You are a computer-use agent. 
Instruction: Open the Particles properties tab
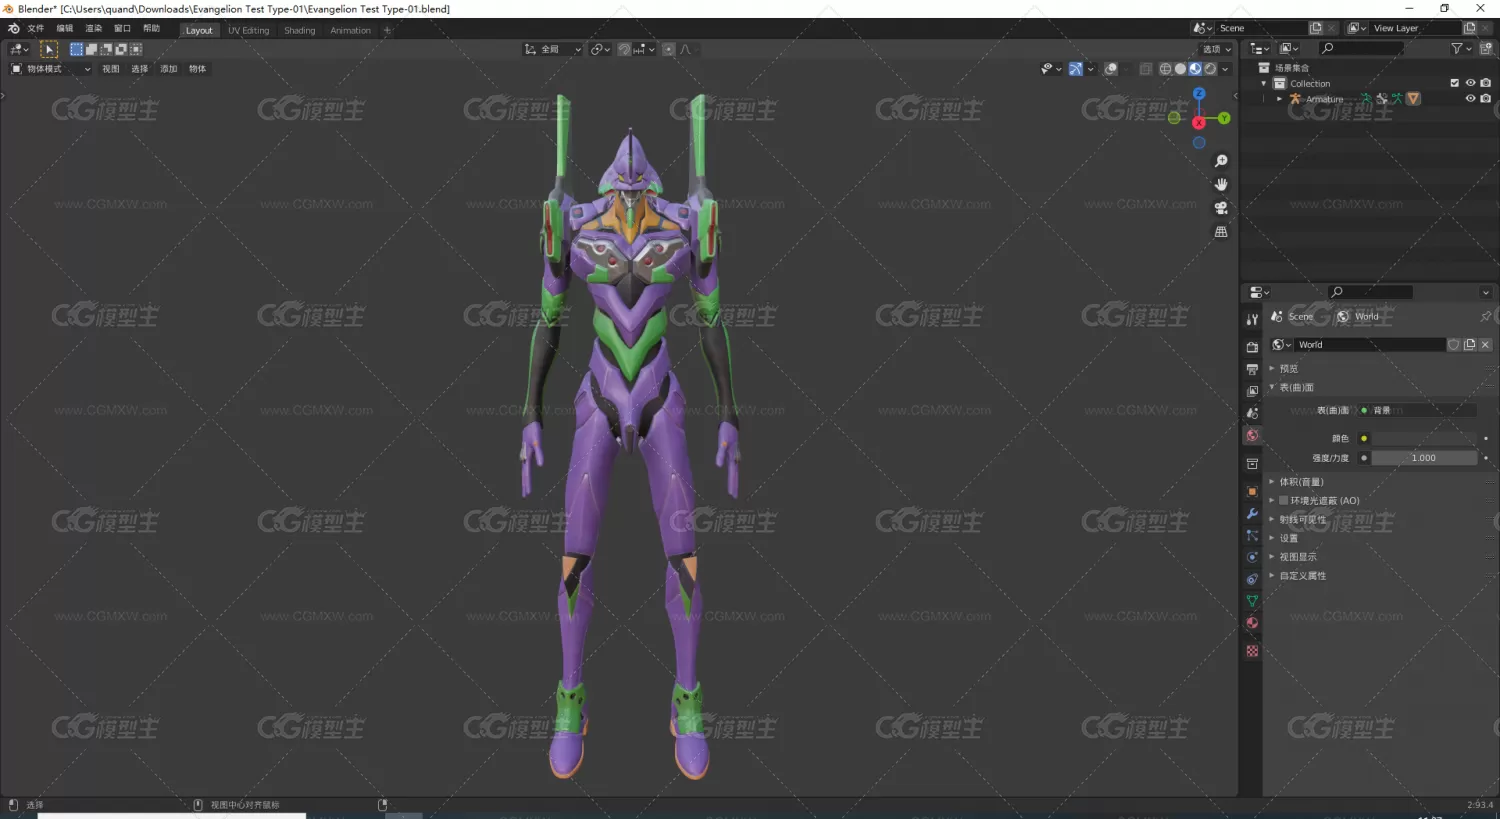pos(1252,536)
